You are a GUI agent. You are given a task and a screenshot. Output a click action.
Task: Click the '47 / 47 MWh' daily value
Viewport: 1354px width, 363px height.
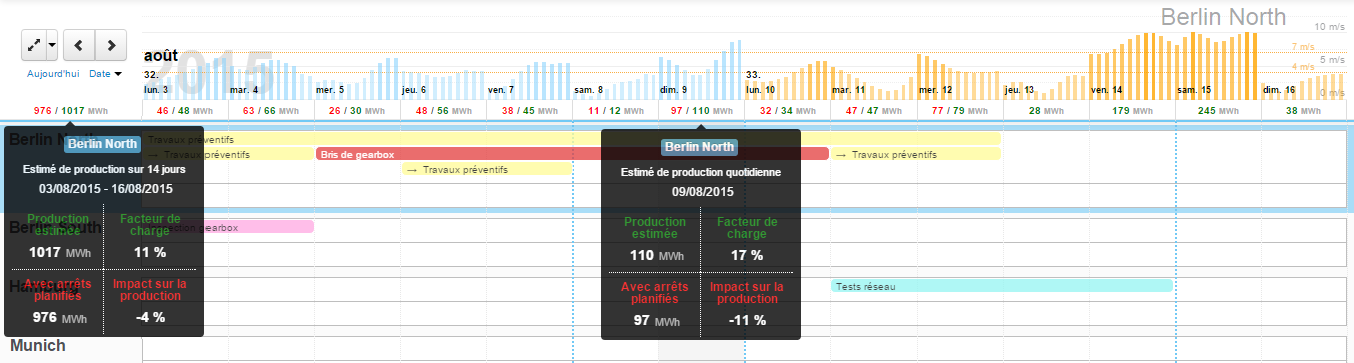(874, 111)
